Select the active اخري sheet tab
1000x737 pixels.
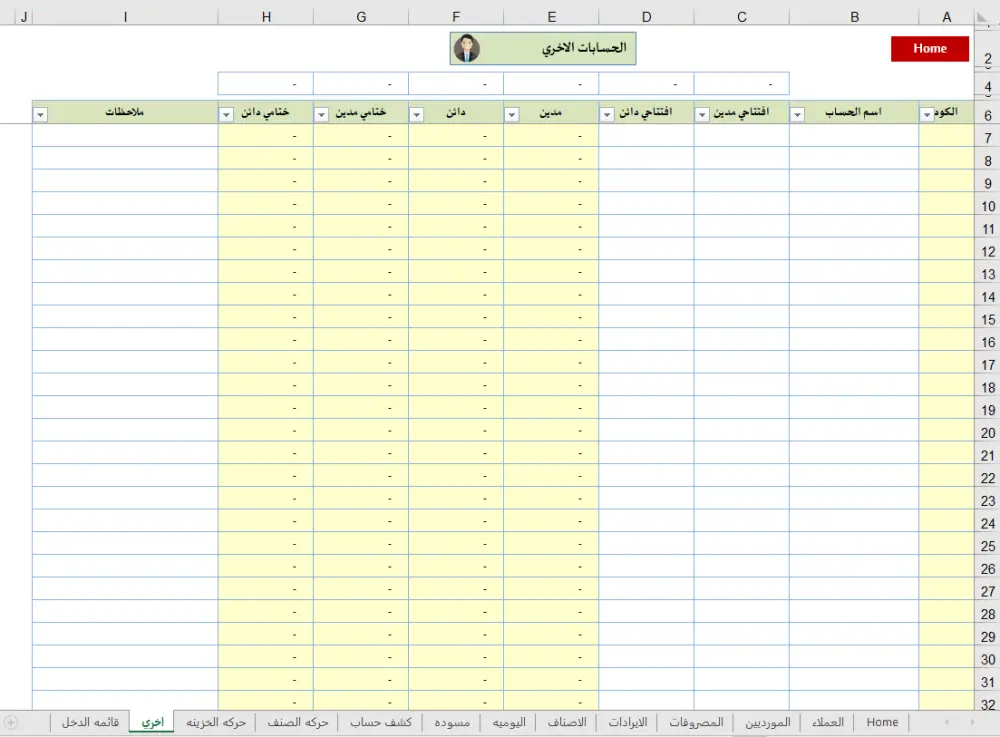tap(152, 722)
